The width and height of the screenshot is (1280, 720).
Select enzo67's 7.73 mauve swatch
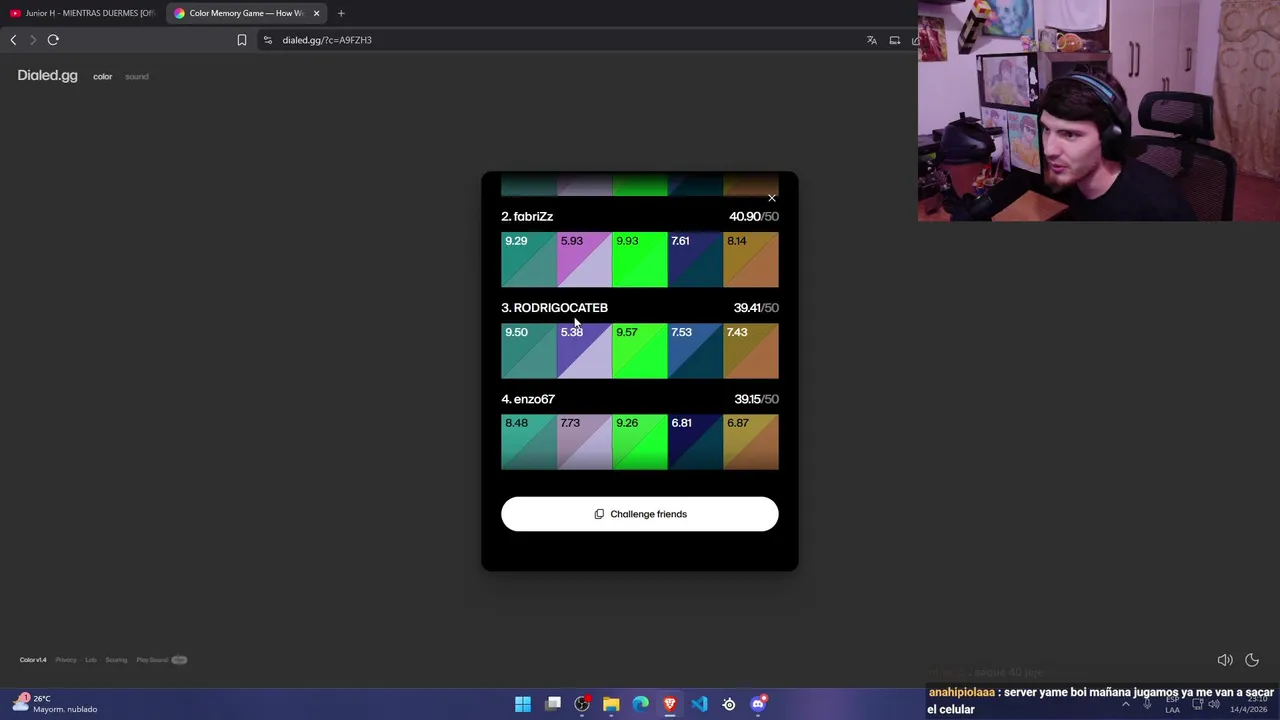click(584, 442)
